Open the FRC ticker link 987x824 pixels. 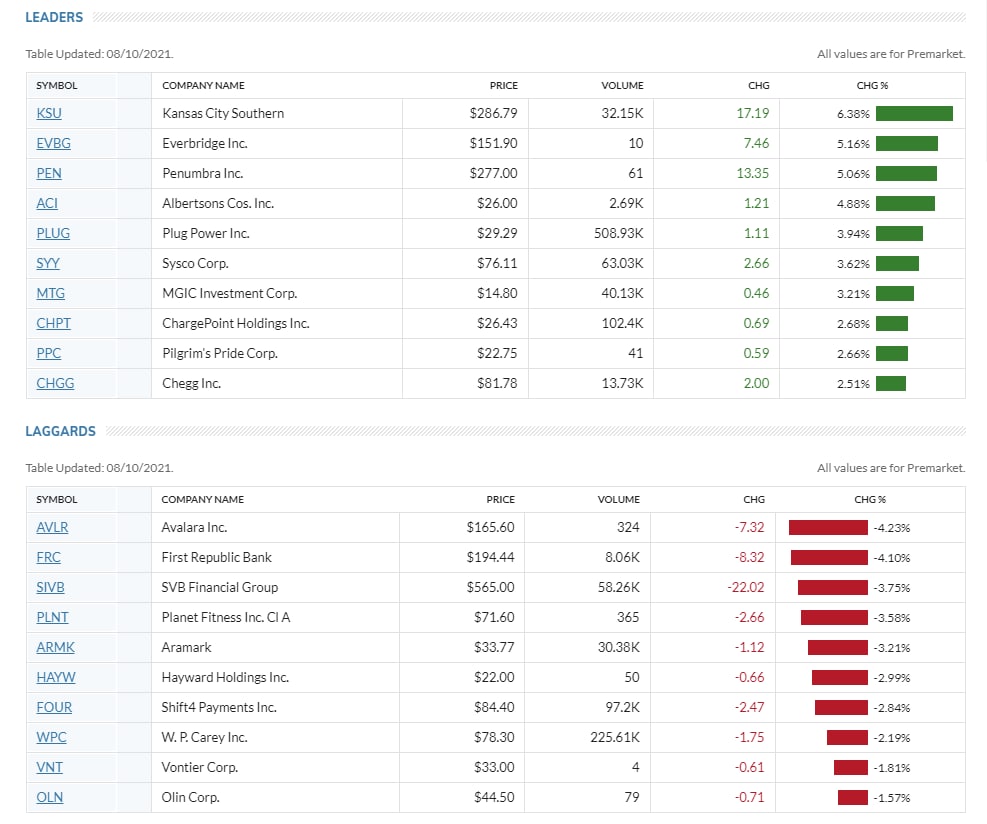[x=48, y=558]
